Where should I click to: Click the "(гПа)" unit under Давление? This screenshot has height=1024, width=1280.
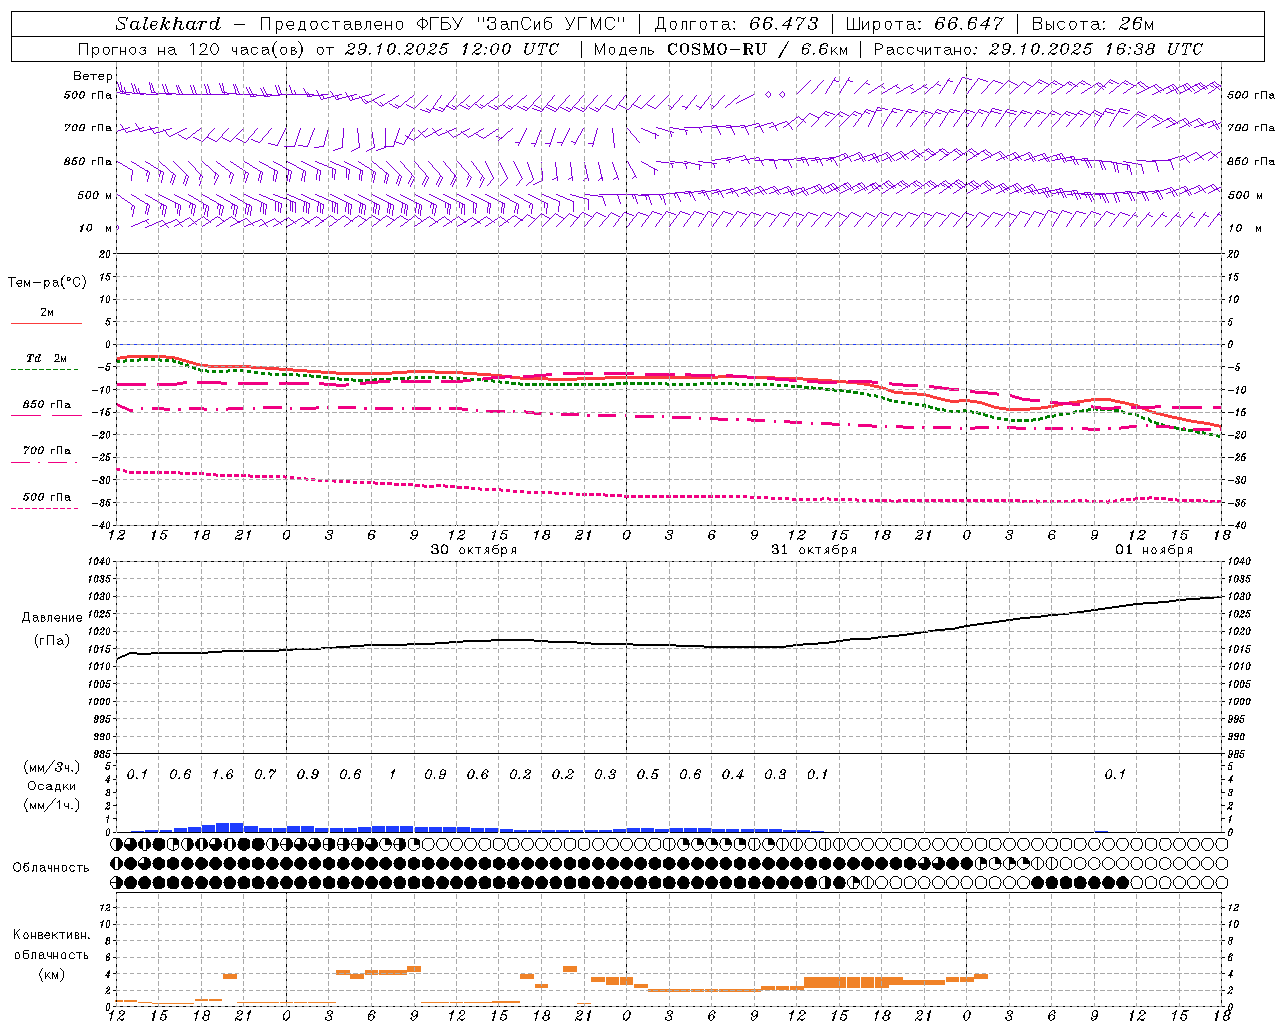[x=52, y=640]
